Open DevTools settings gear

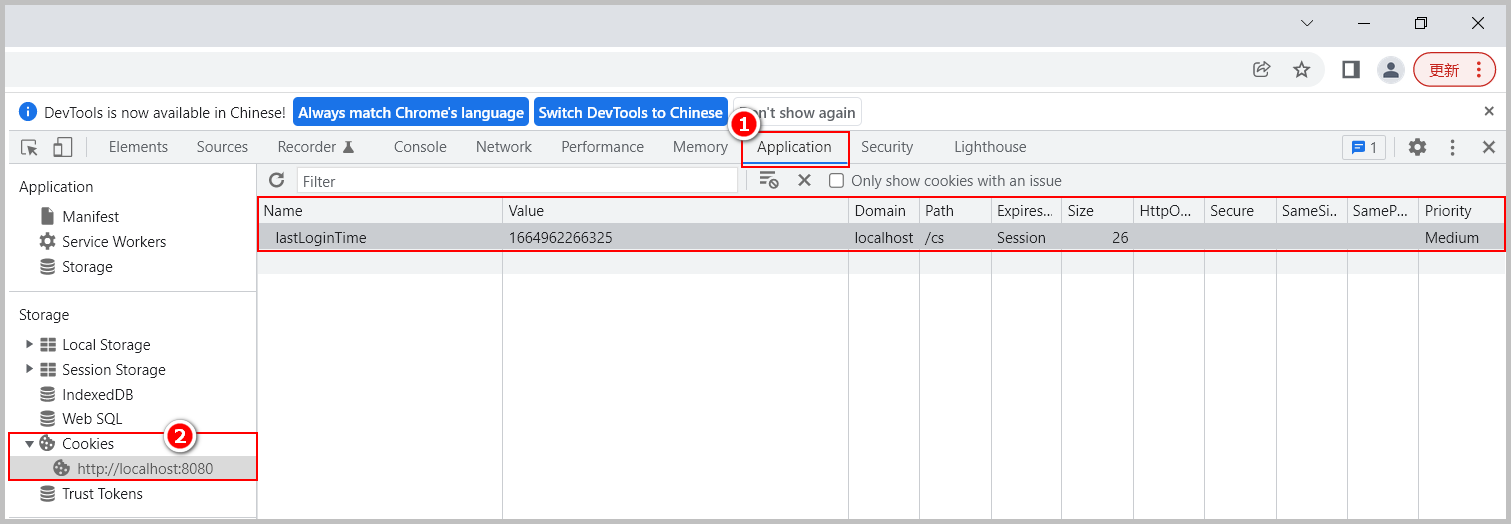click(x=1417, y=147)
